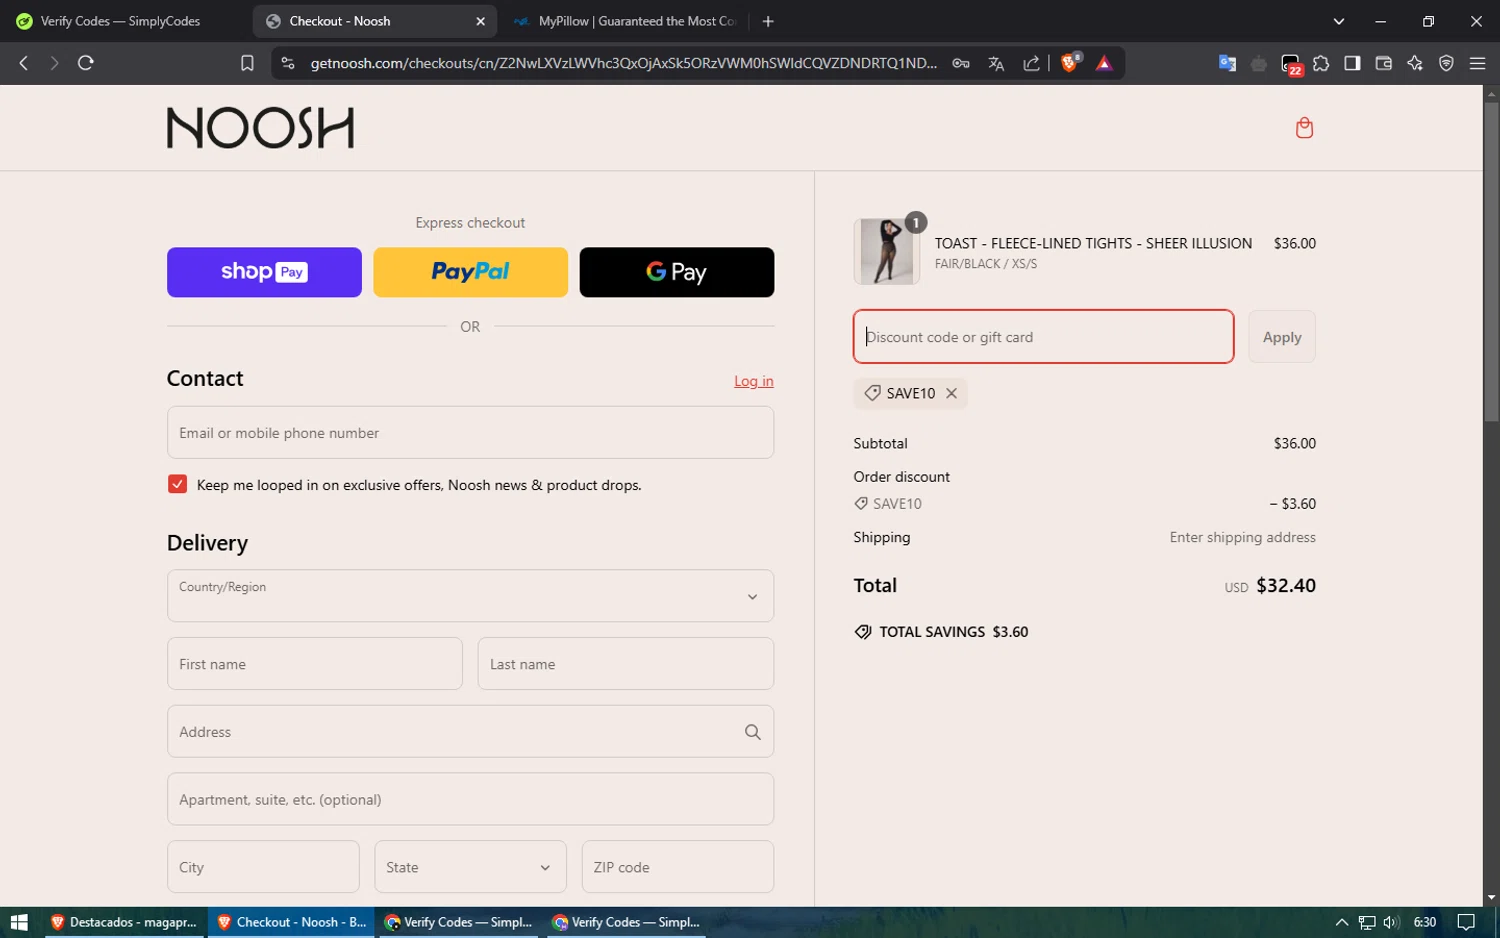Close the Checkout - Noosh tab
This screenshot has width=1500, height=938.
click(x=480, y=21)
